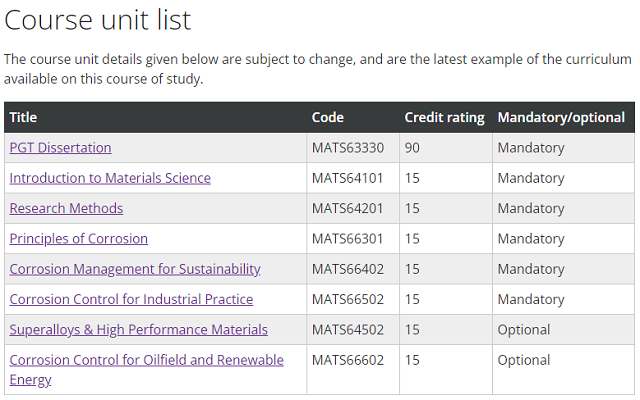640x400 pixels.
Task: Click the paragraph about course unit details
Action: (318, 69)
